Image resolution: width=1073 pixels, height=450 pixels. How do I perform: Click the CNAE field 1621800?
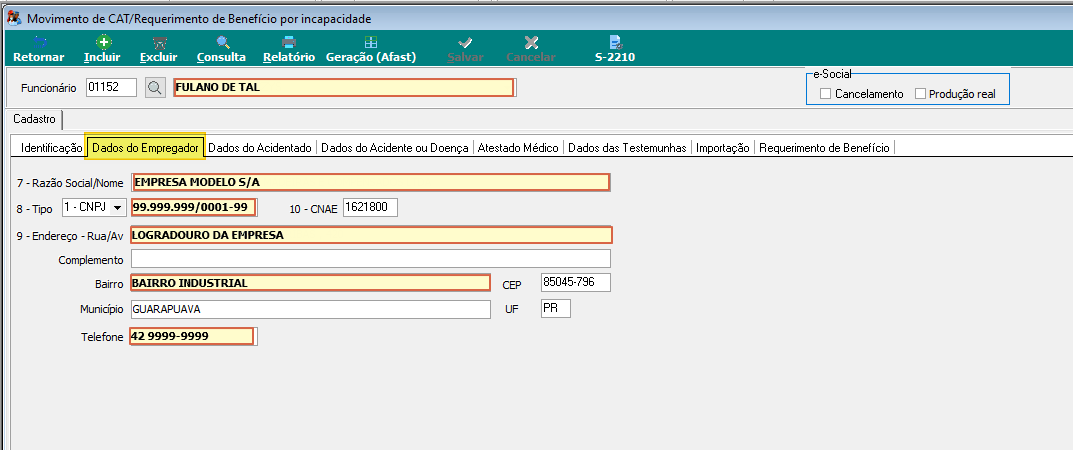[370, 207]
